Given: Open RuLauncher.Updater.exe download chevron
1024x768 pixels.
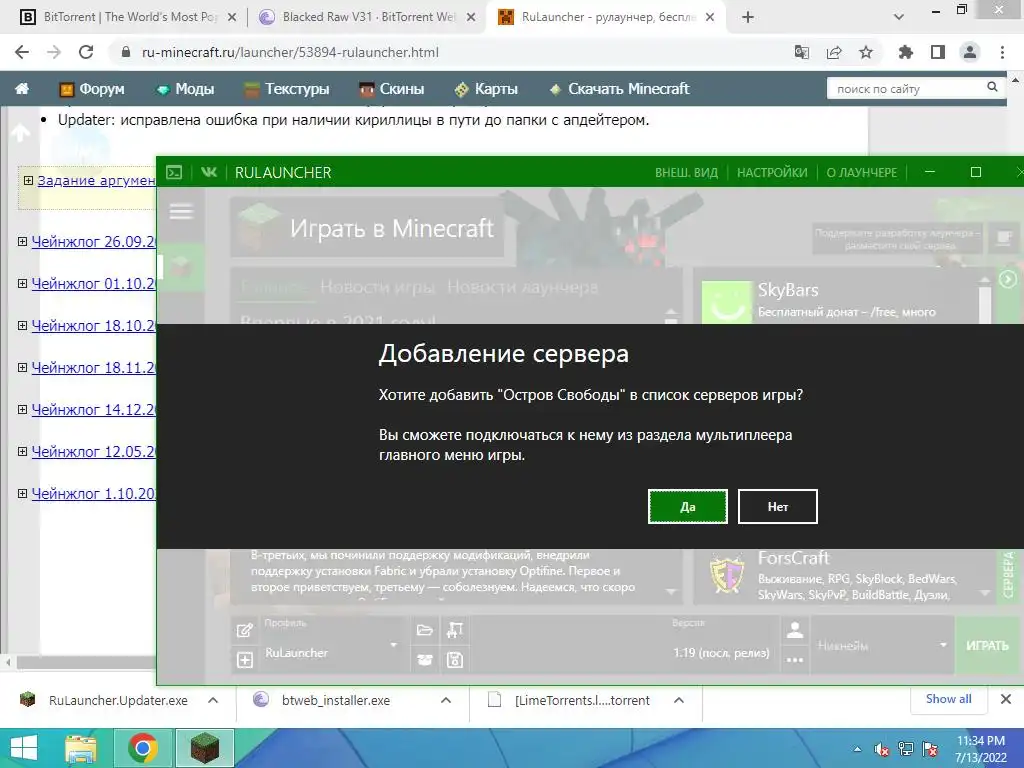Looking at the screenshot, I should pyautogui.click(x=213, y=700).
